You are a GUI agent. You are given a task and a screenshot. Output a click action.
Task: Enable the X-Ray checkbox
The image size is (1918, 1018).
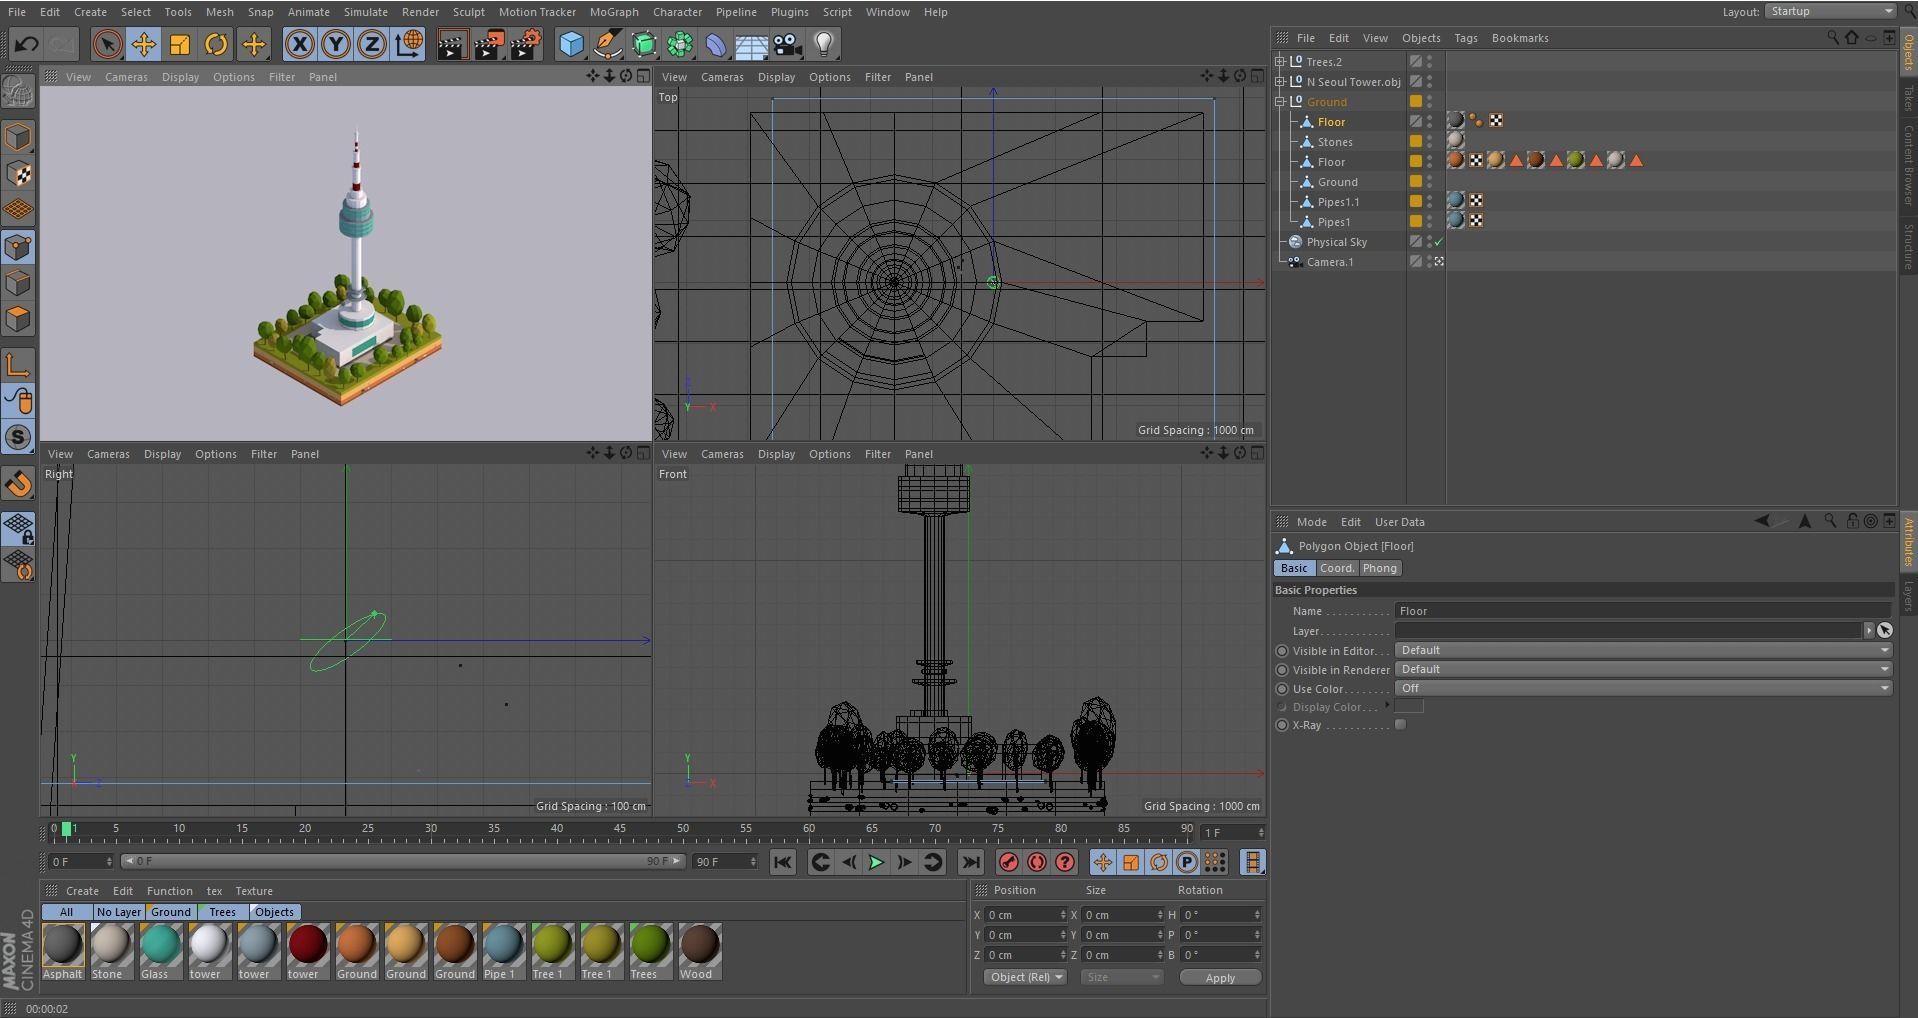1400,725
